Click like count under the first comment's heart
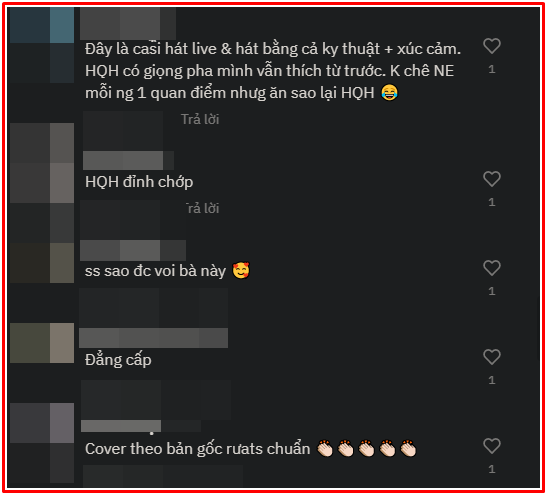The width and height of the screenshot is (547, 495). (x=492, y=69)
